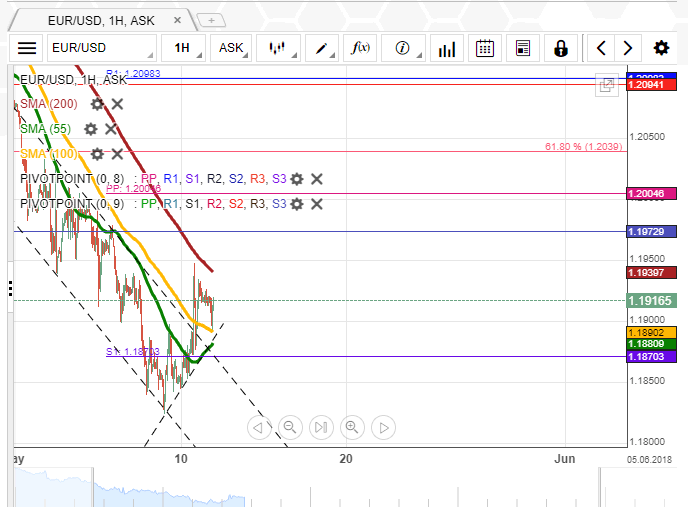
Task: Zoom out the chart with magnifier
Action: pyautogui.click(x=290, y=428)
